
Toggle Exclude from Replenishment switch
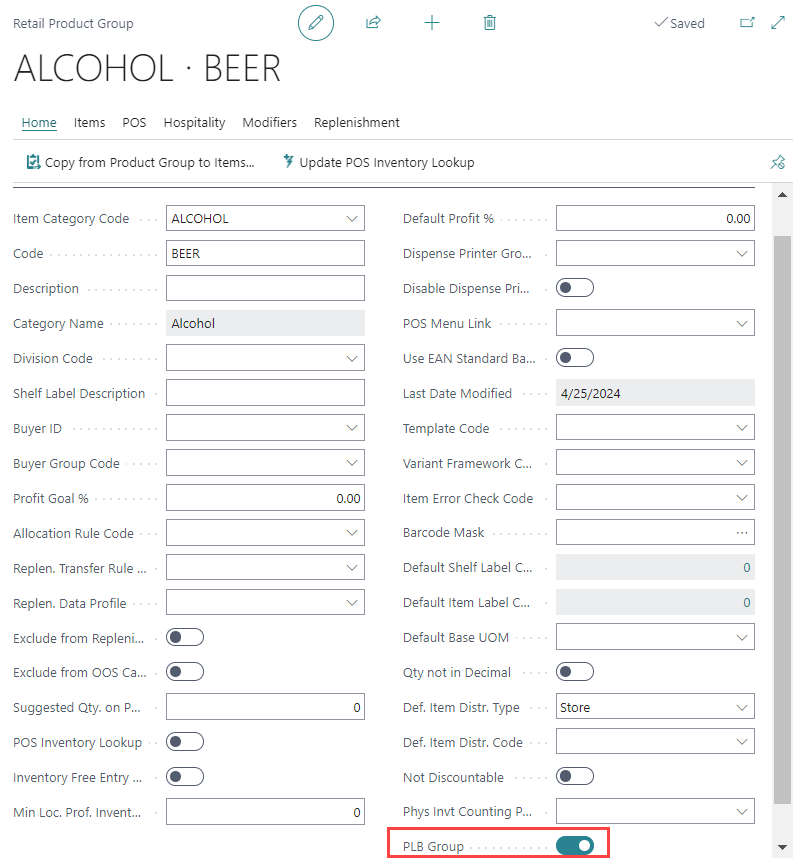[x=185, y=637]
